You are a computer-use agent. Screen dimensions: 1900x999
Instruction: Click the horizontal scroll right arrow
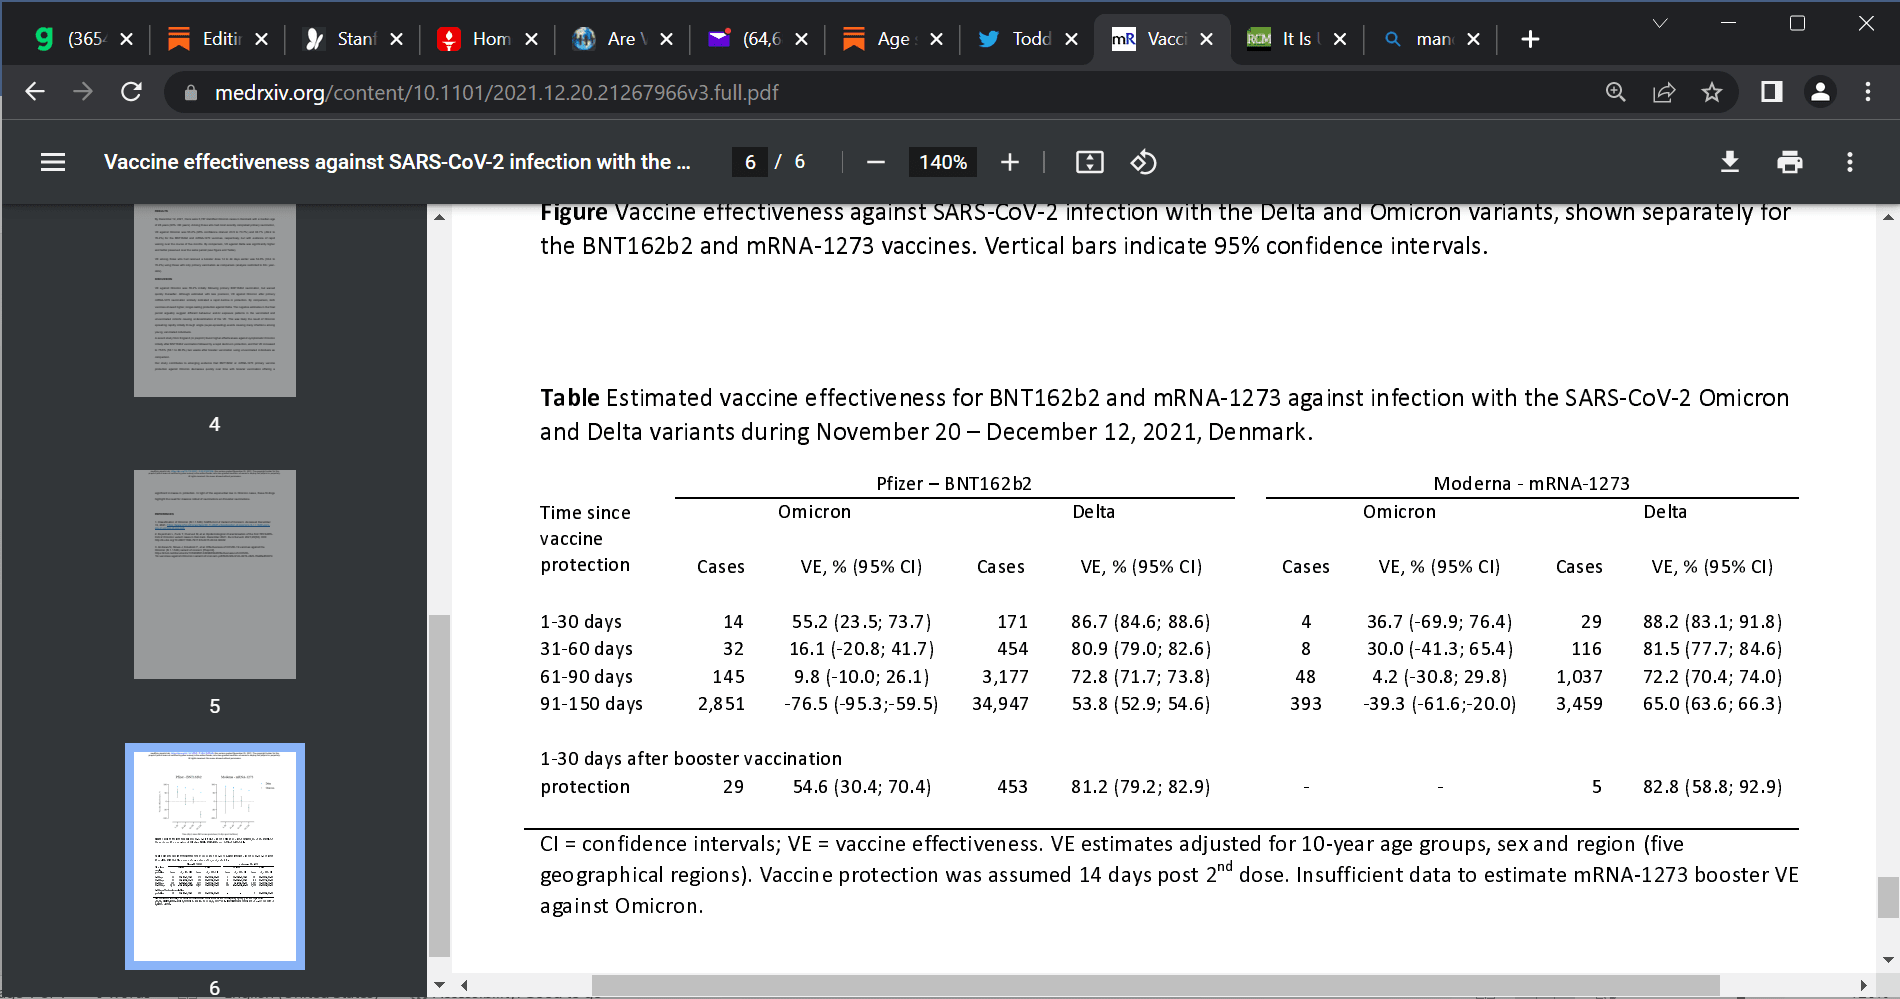[1863, 985]
